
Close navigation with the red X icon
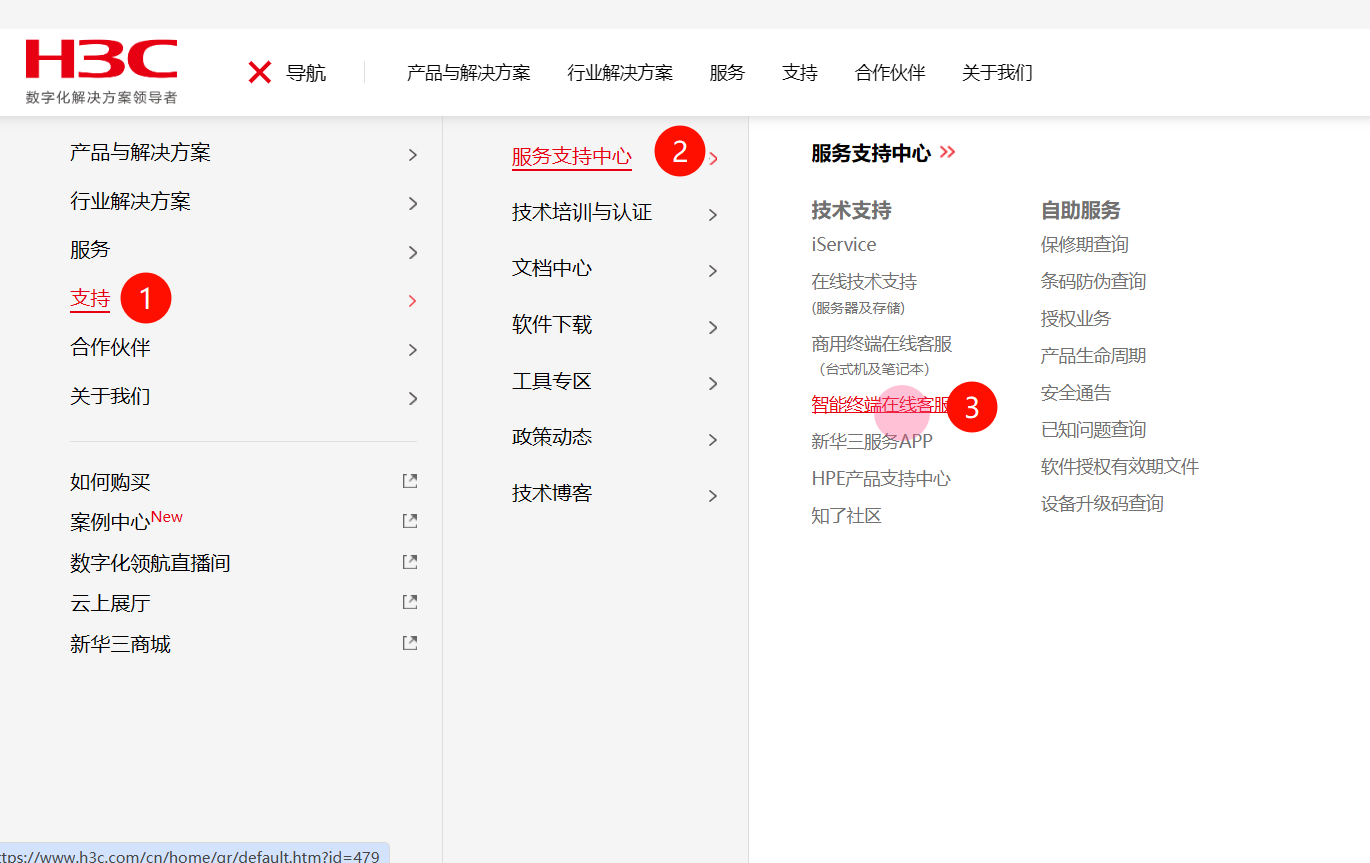click(260, 72)
